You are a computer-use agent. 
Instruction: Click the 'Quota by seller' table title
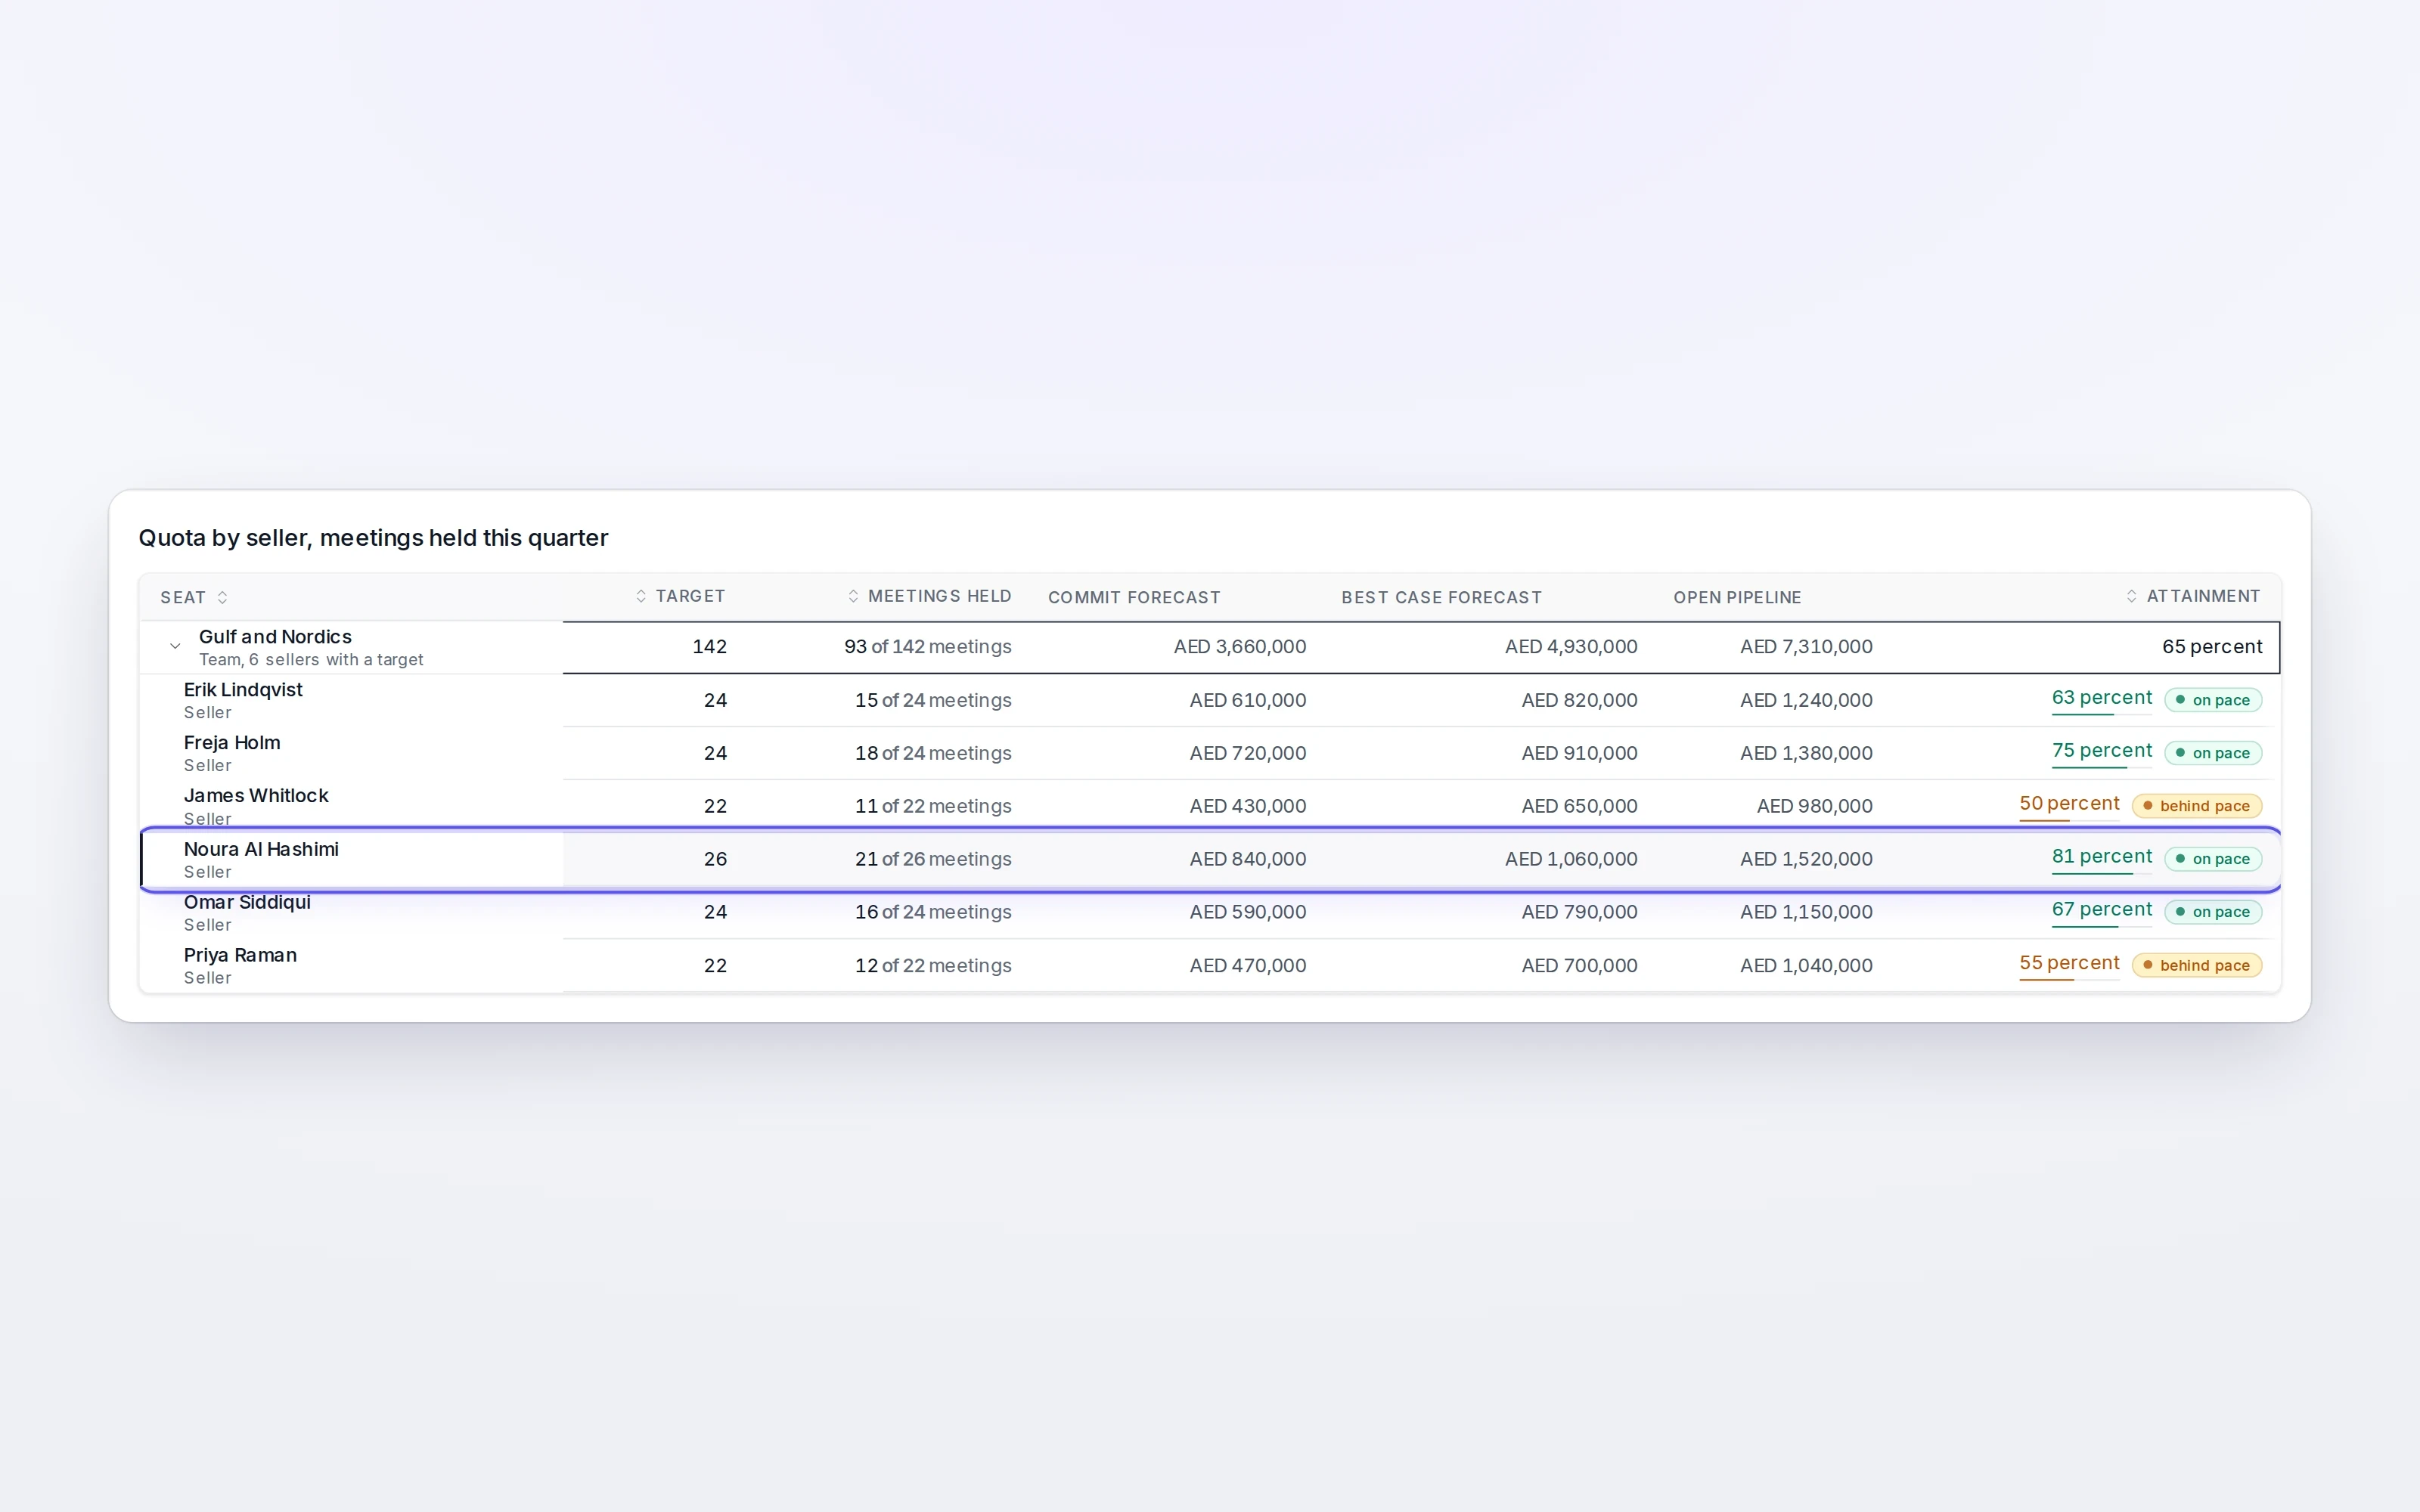[373, 538]
